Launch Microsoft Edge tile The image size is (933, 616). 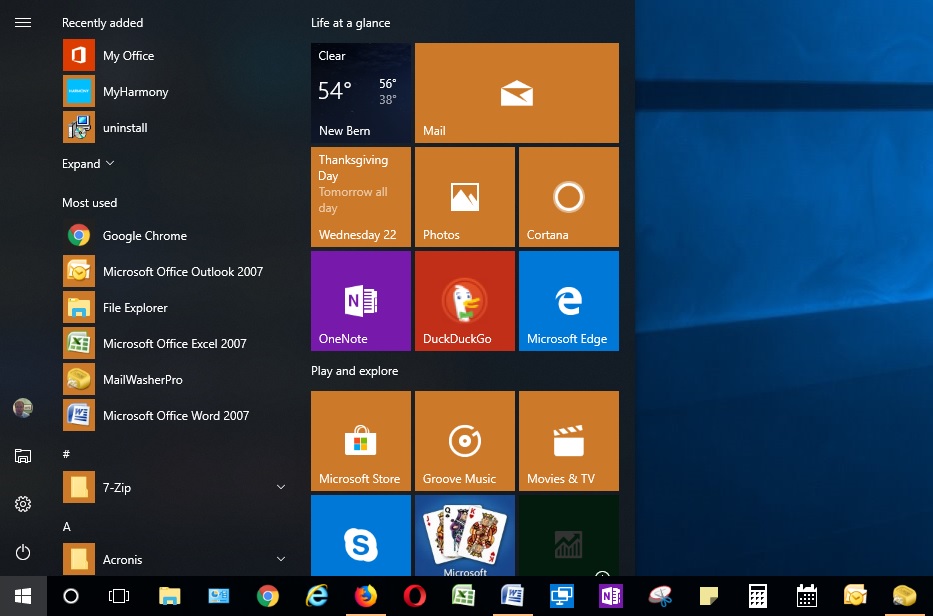[568, 300]
